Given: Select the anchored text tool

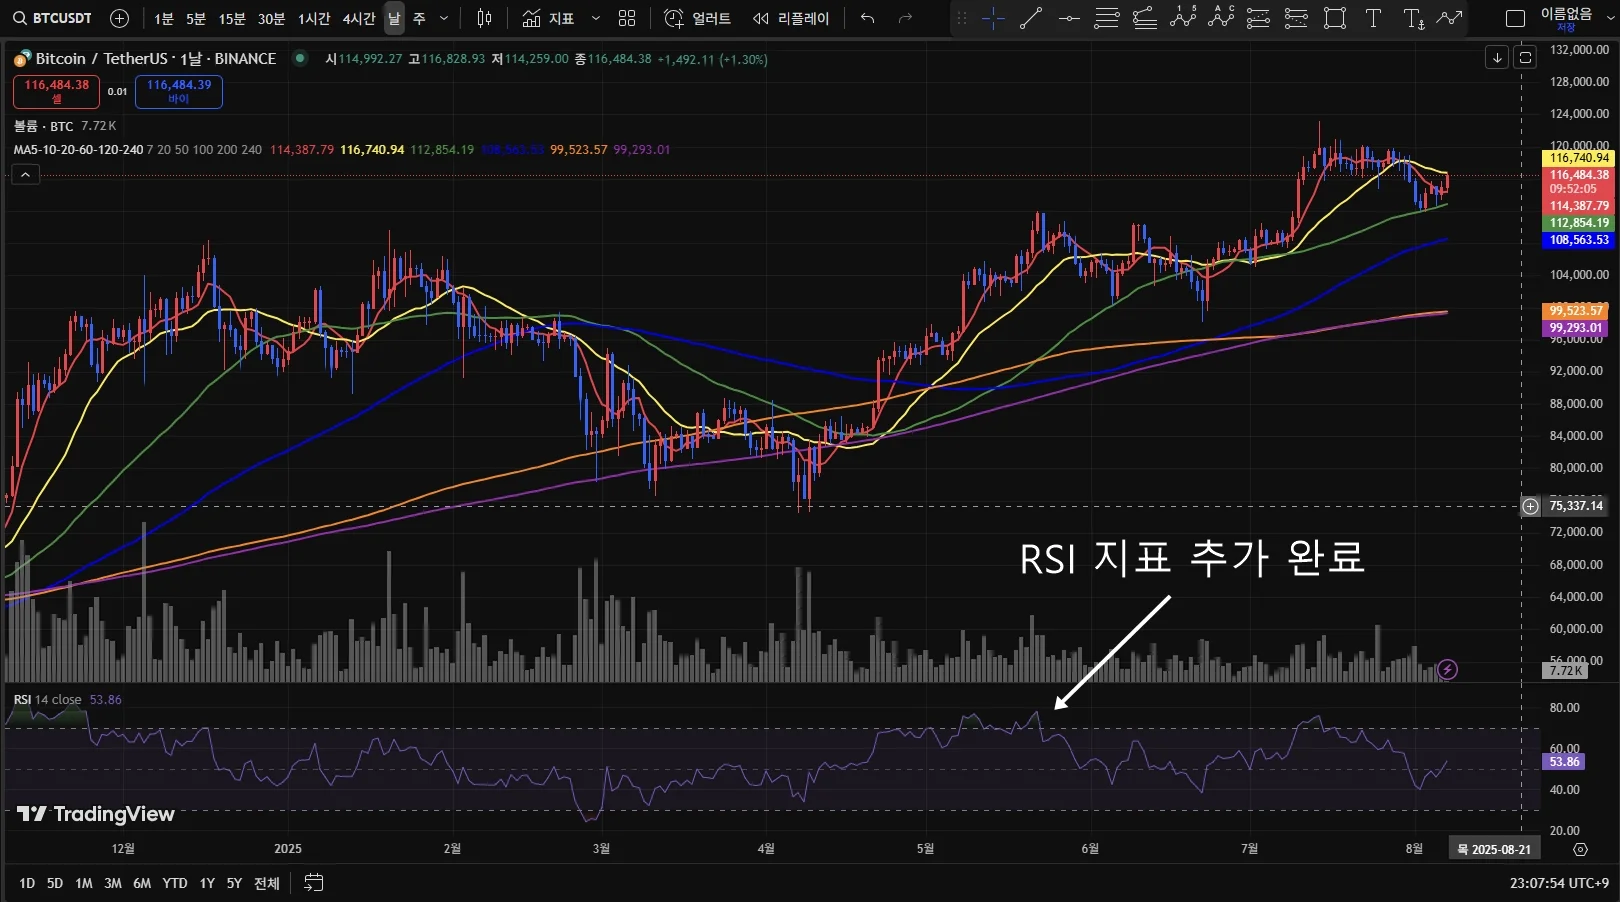Looking at the screenshot, I should tap(1413, 18).
